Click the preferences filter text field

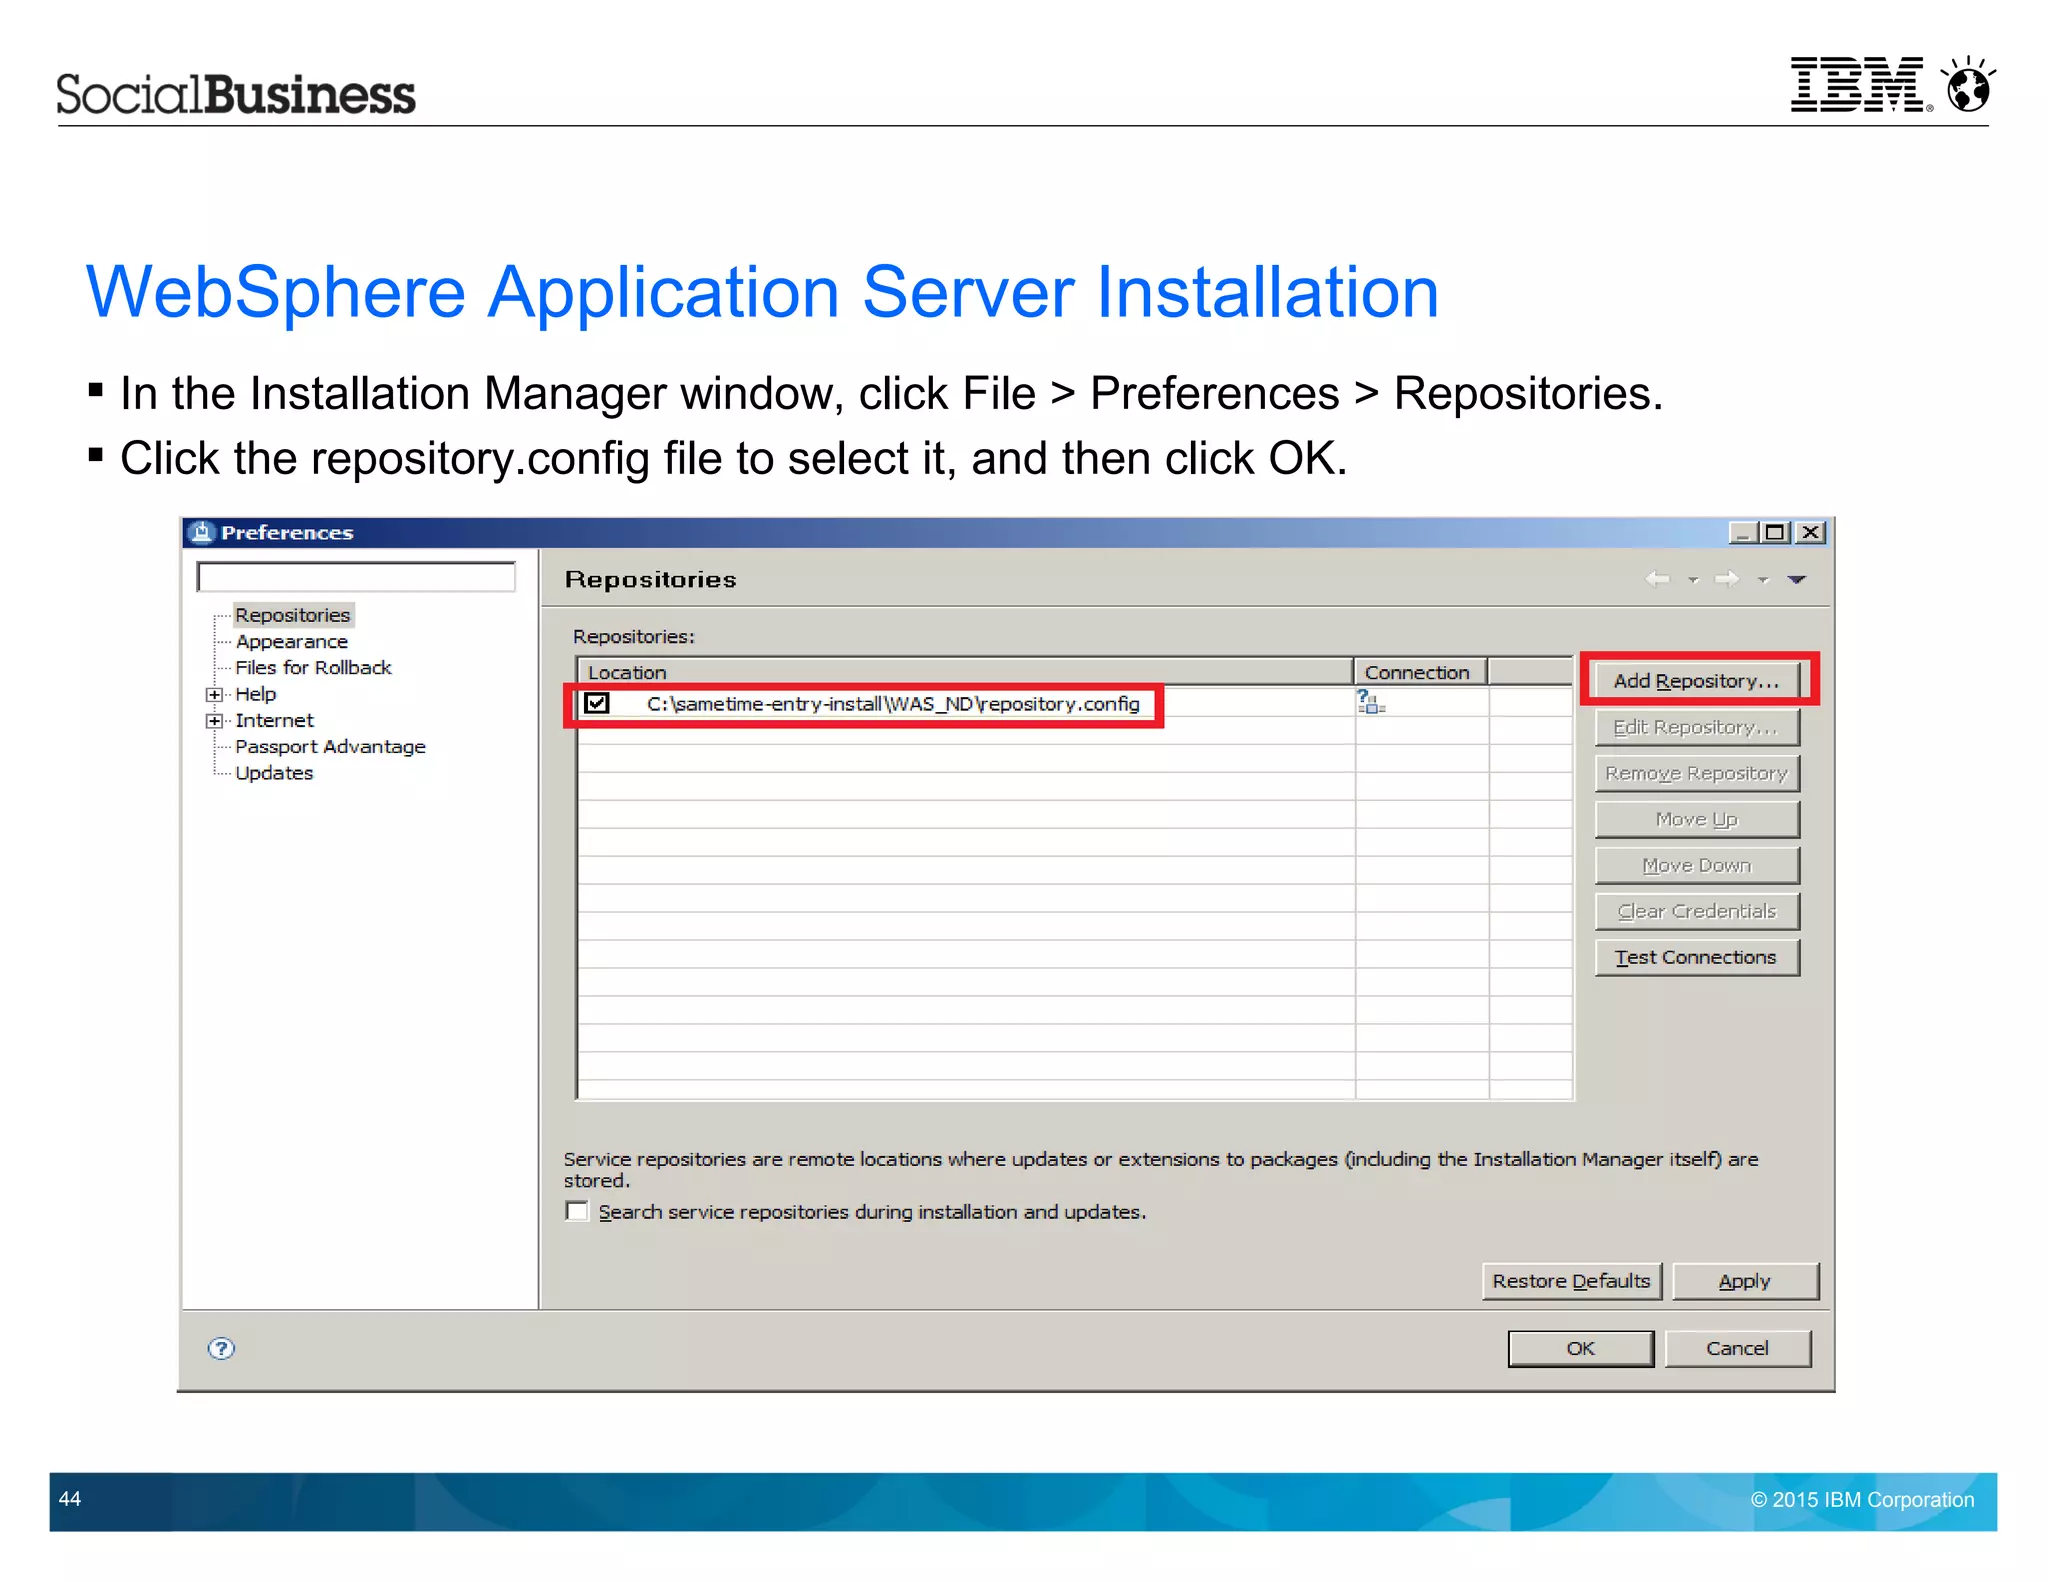click(x=356, y=577)
